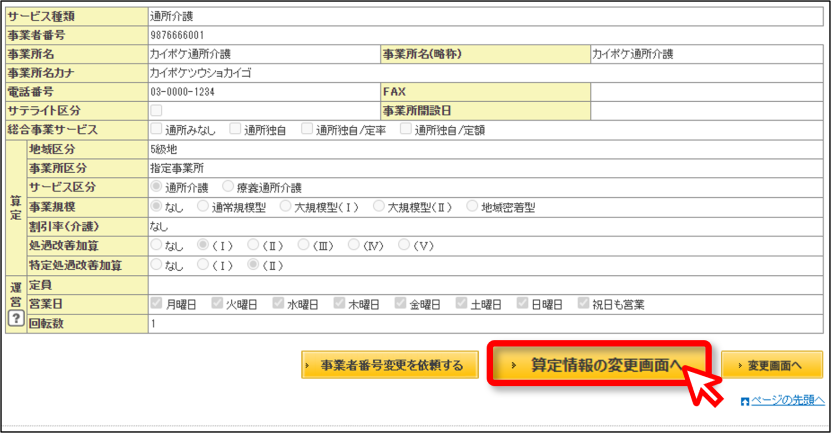
Task: Click the question mark help icon
Action: (16, 318)
